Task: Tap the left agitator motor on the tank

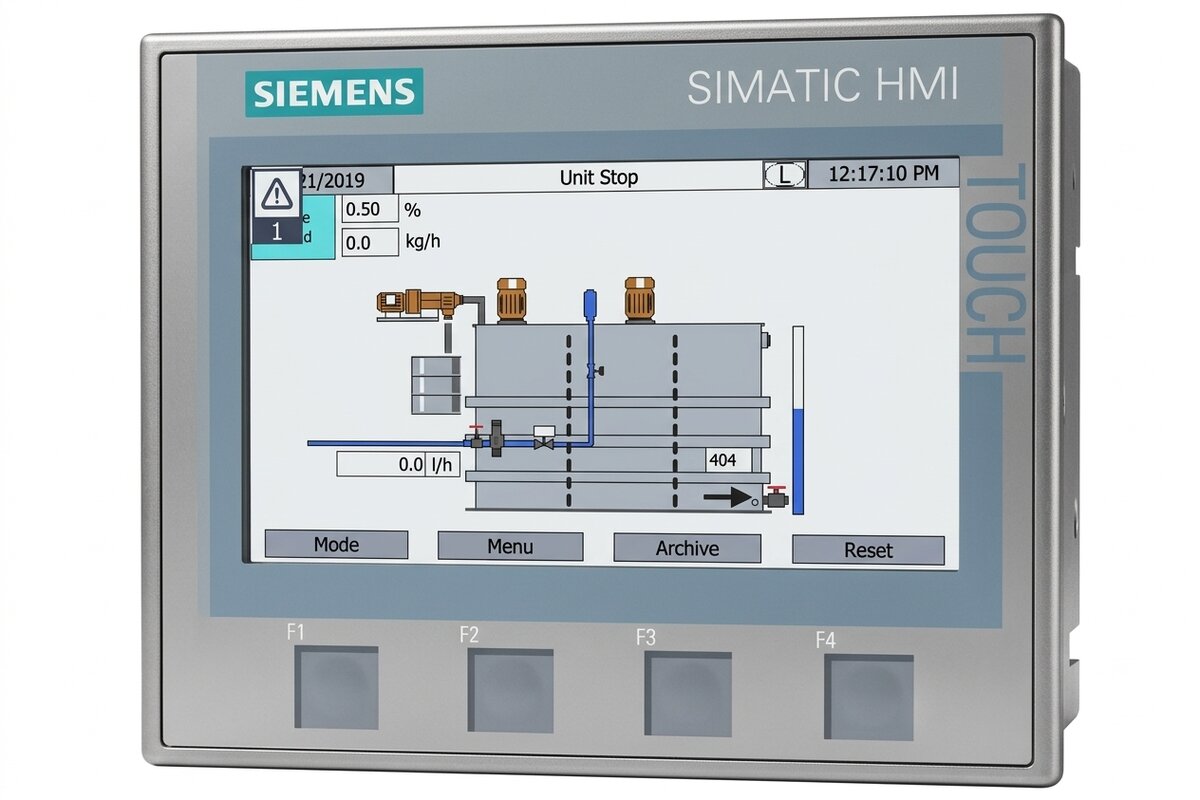Action: 511,300
